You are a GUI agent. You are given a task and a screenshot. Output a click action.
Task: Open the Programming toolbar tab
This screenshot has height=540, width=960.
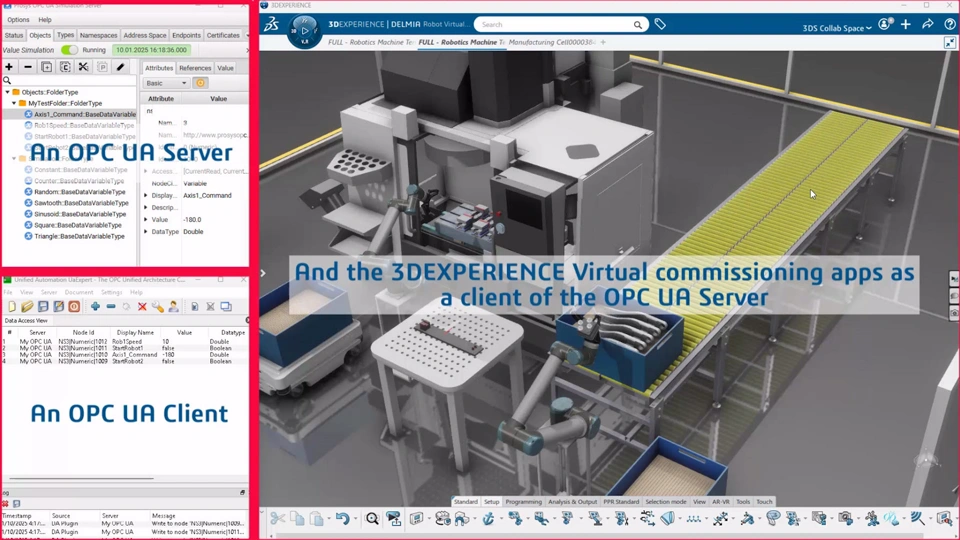523,501
